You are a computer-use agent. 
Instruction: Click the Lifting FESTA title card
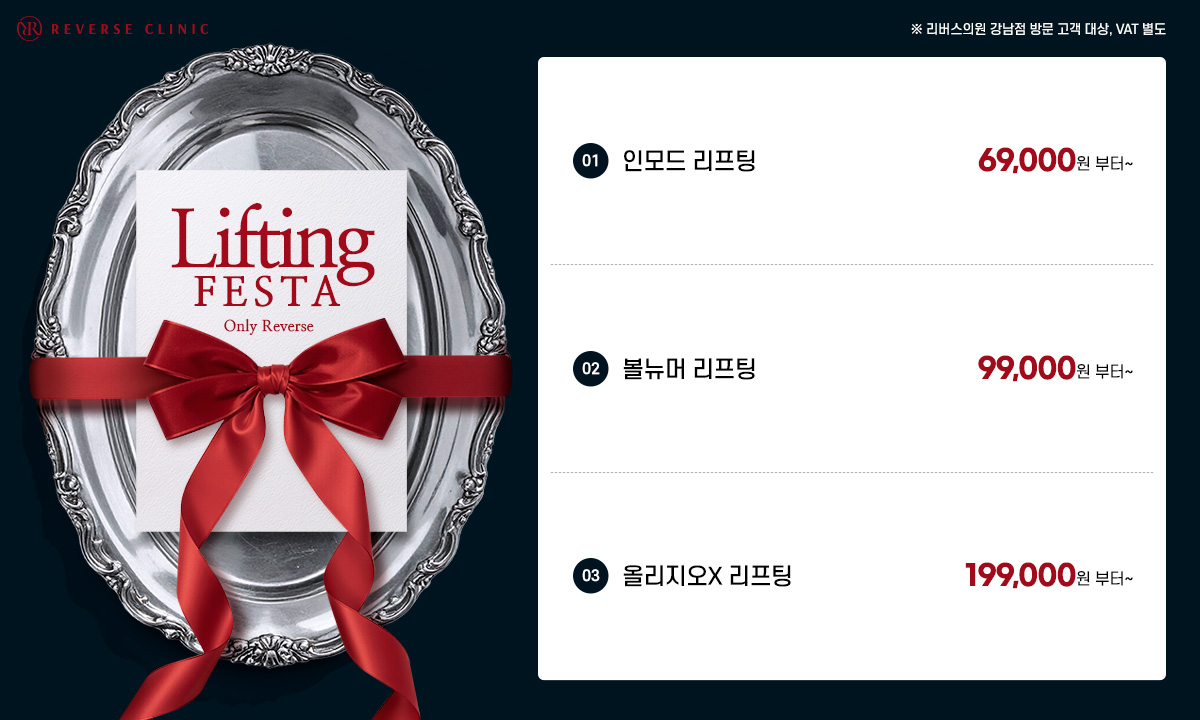[x=272, y=350]
